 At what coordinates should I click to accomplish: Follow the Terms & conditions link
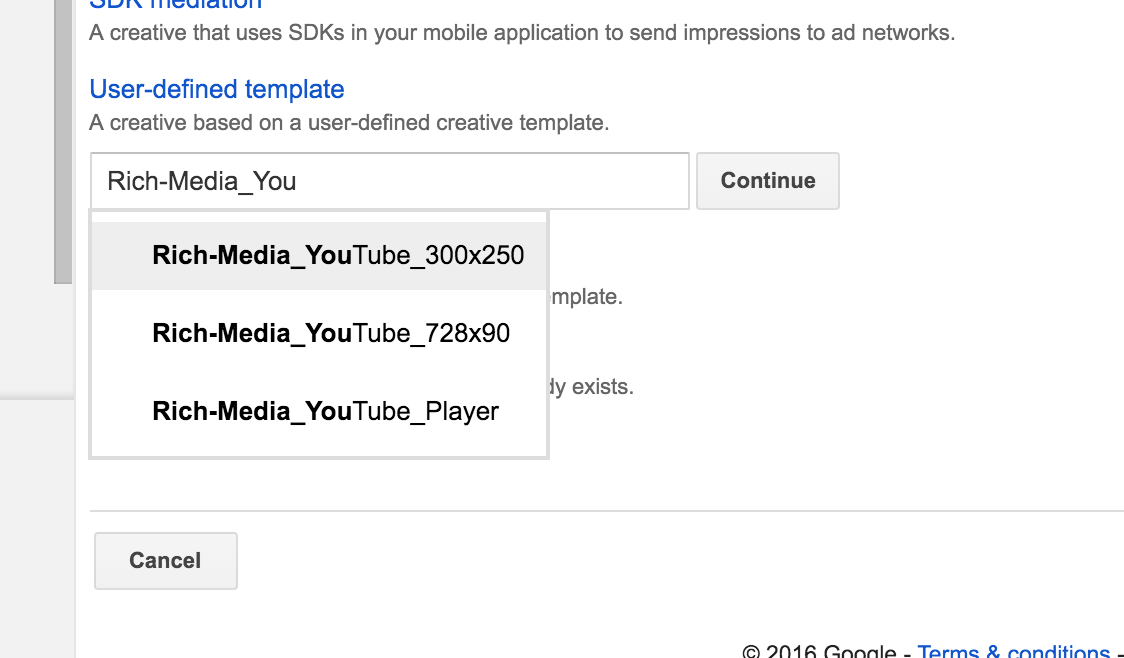1013,651
